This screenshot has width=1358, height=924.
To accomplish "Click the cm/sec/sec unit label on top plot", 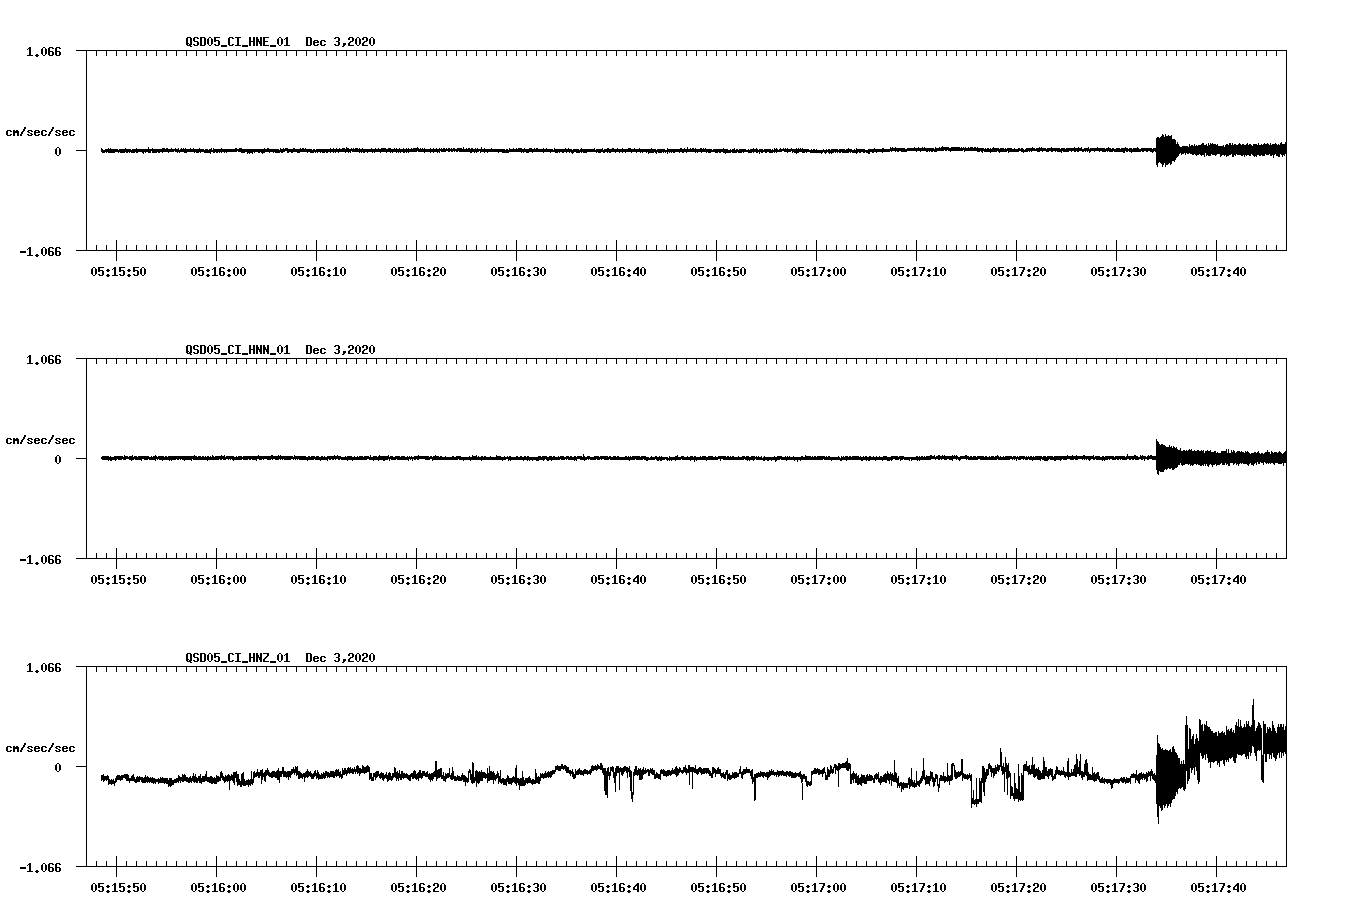I will 40,131.
